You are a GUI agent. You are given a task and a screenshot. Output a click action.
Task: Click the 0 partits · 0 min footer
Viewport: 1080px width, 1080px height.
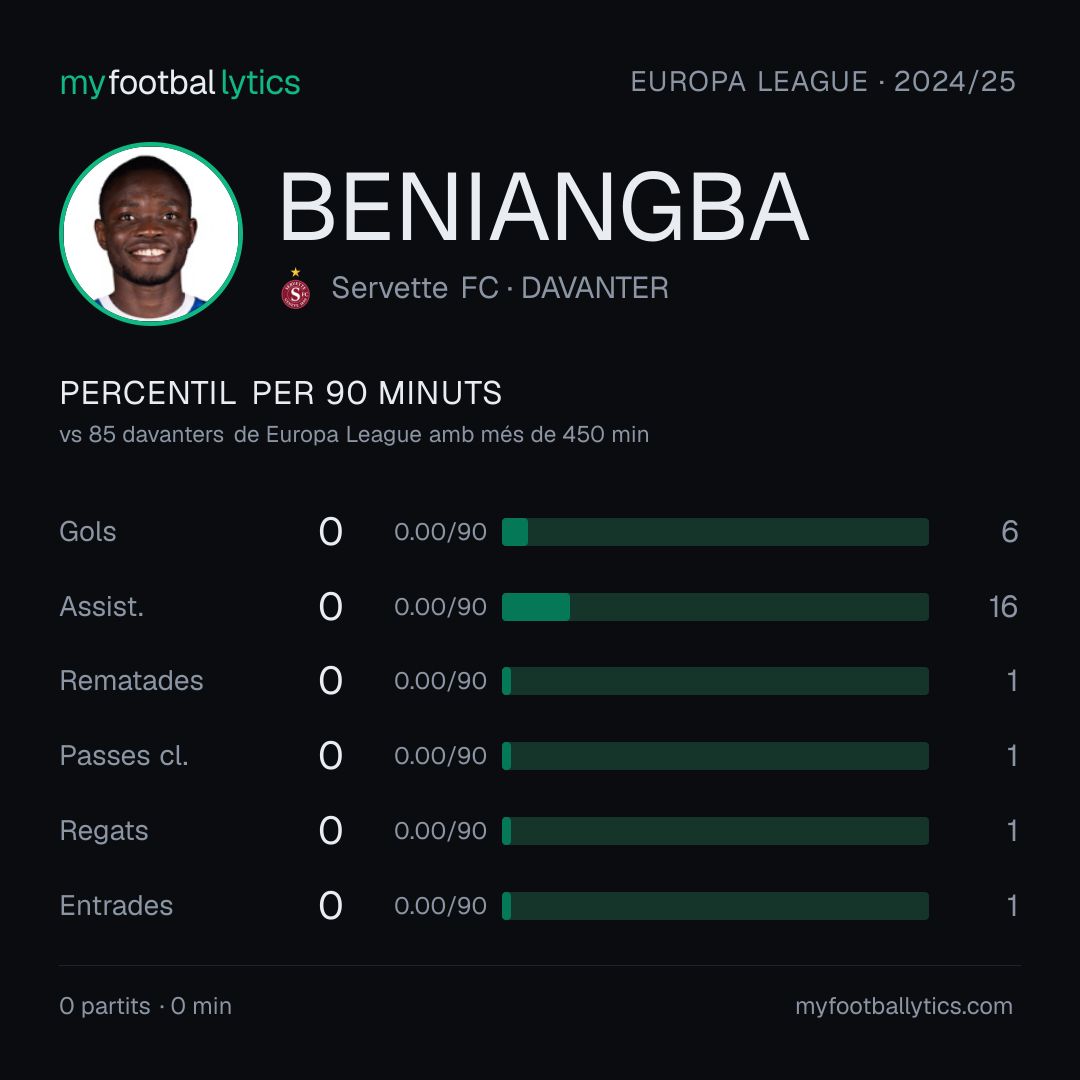146,1006
